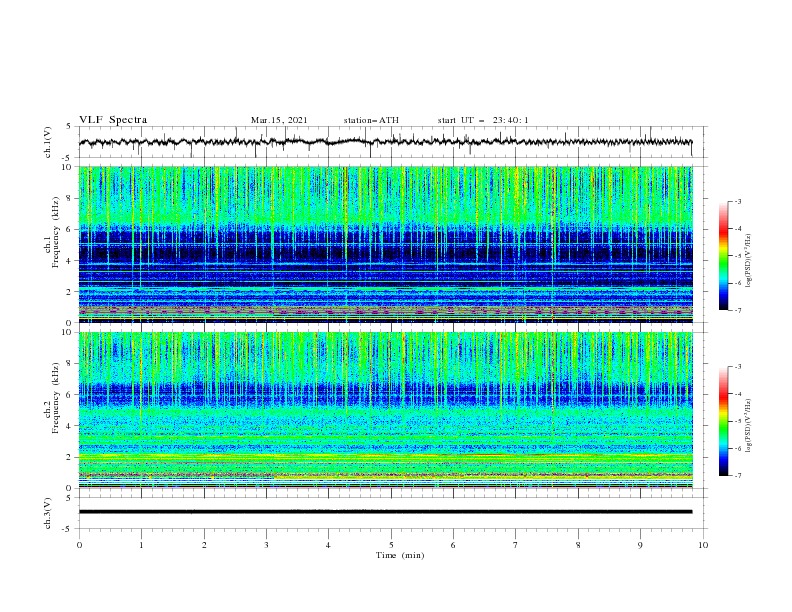Image resolution: width=792 pixels, height=612 pixels.
Task: Click the "4" kHz tick of the ch.2 spectrogram
Action: pos(71,426)
